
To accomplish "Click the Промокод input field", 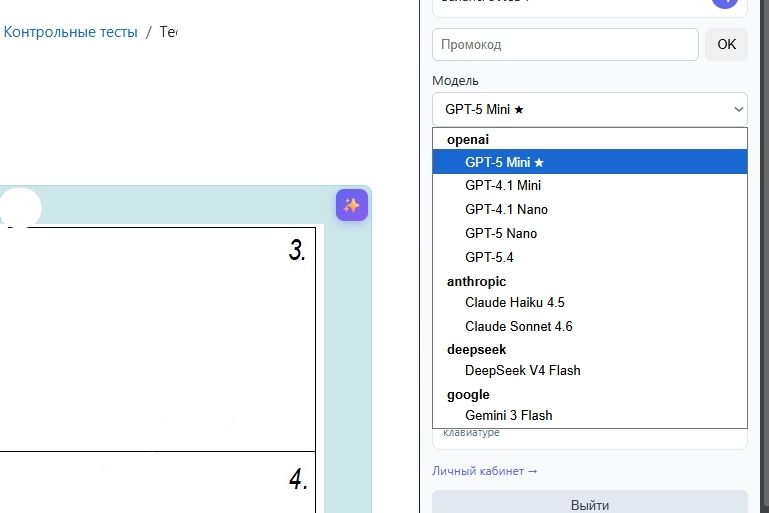I will tap(565, 45).
